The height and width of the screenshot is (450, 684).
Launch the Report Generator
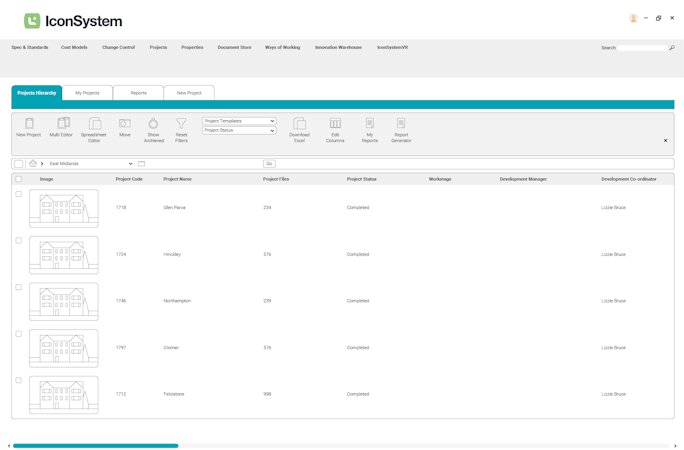(401, 123)
